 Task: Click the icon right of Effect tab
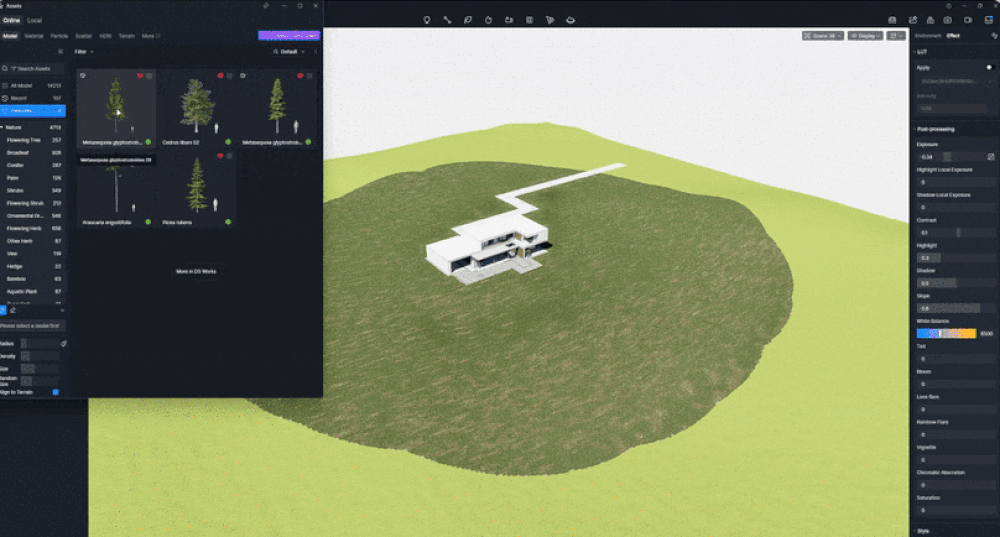tap(994, 36)
